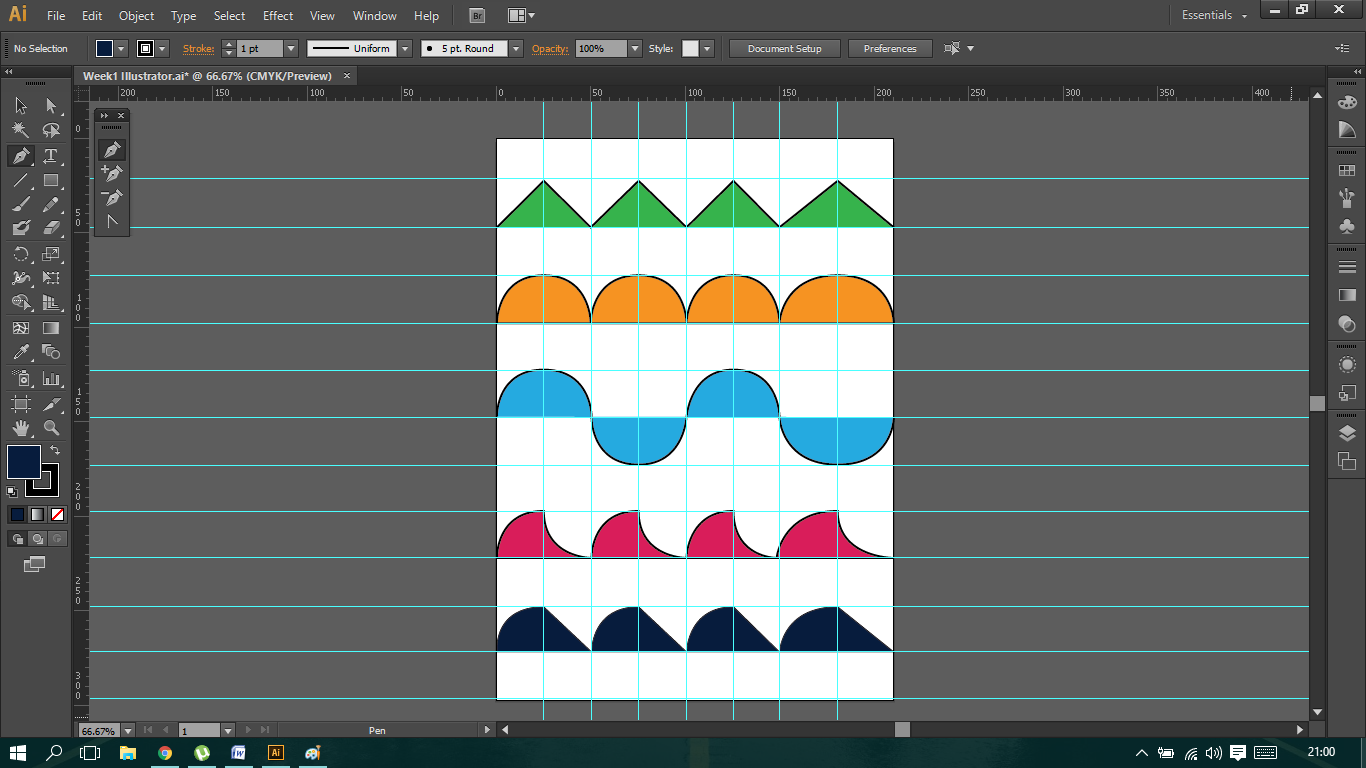Enable Draw Behind mode
This screenshot has width=1366, height=768.
[x=38, y=539]
